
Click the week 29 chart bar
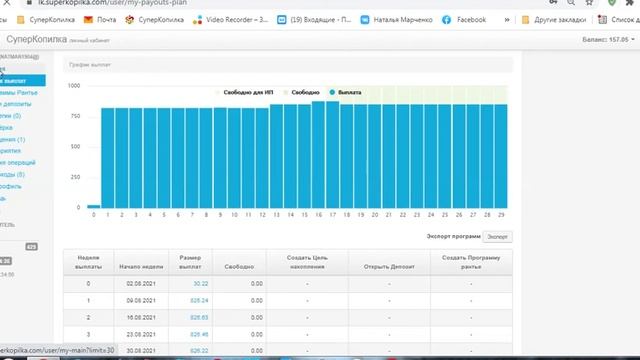[501, 156]
